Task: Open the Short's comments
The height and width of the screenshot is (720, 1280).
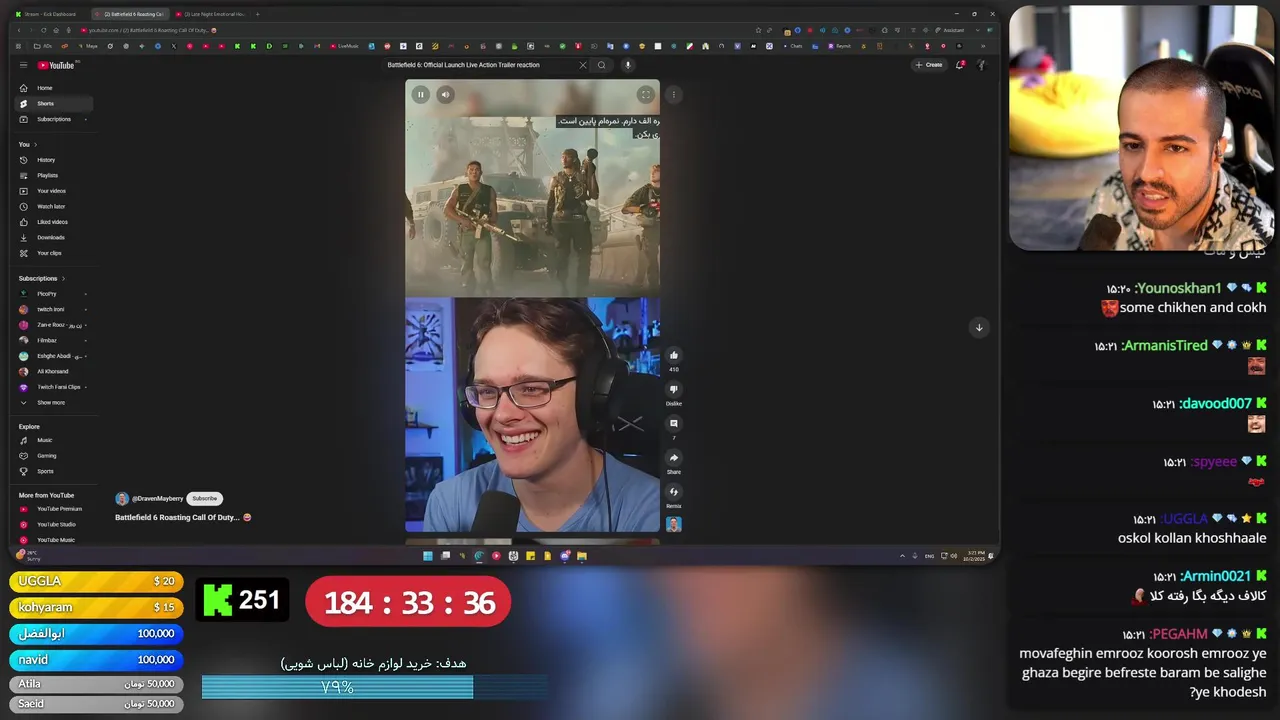Action: [x=674, y=423]
